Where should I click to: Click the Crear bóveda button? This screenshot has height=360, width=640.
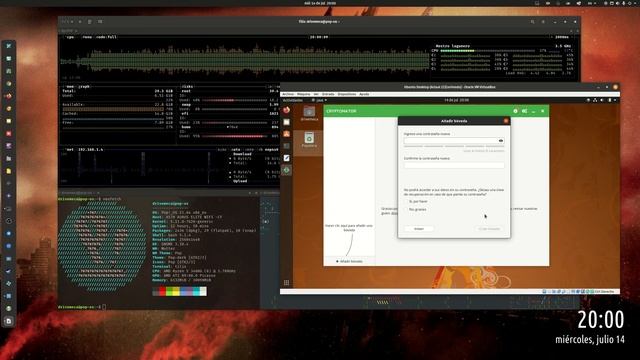point(489,229)
